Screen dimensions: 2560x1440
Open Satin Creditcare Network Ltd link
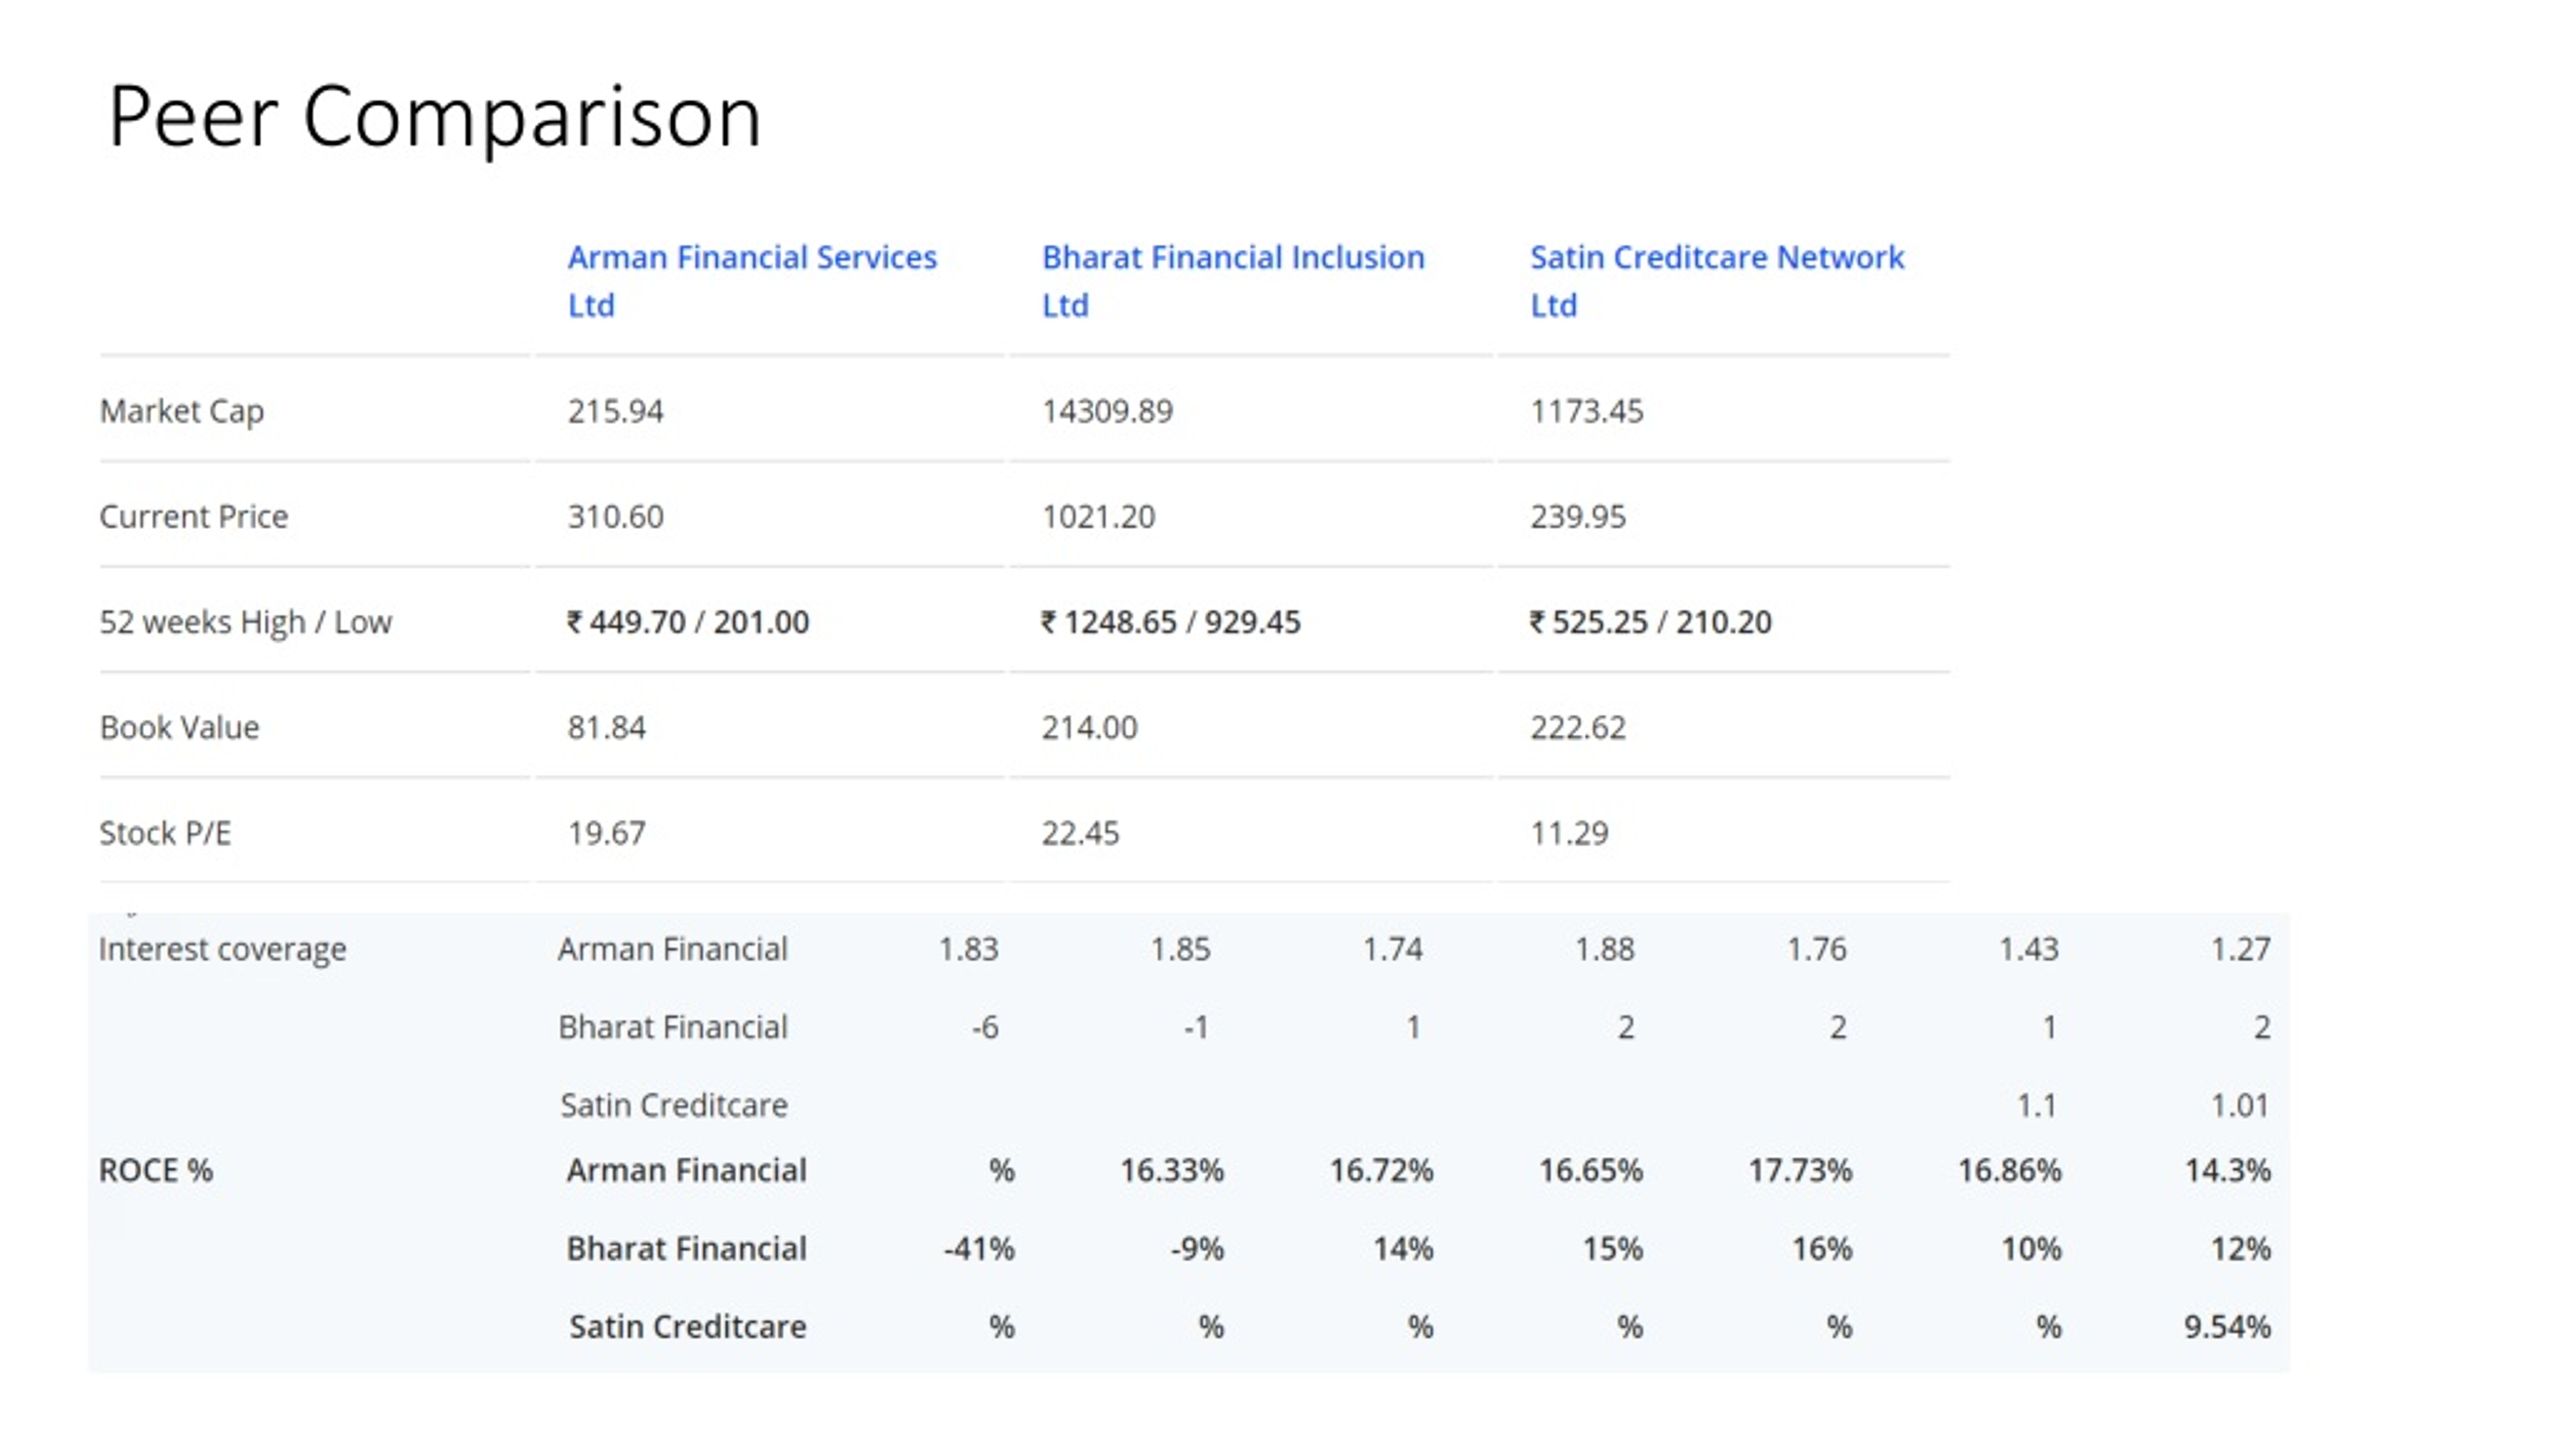pos(1717,281)
